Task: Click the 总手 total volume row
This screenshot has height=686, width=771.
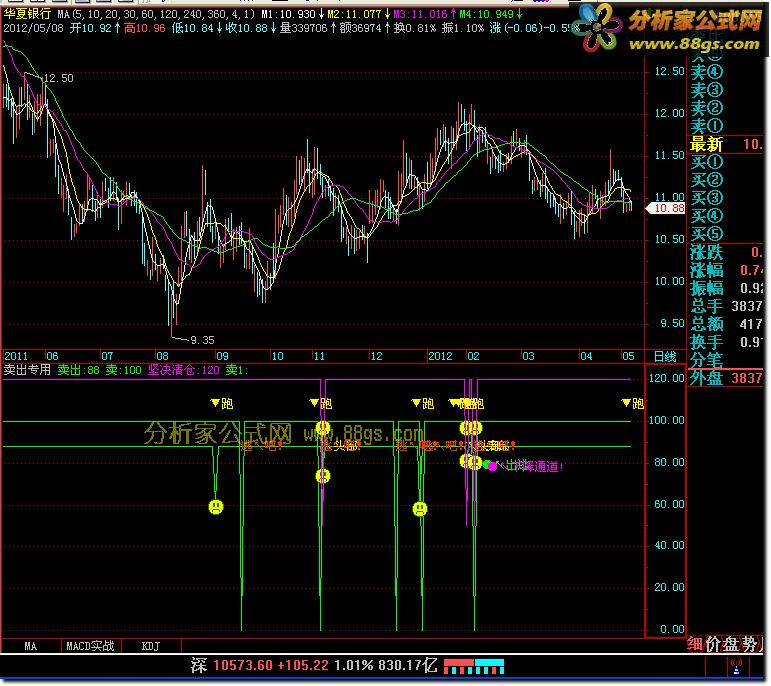Action: pos(727,306)
